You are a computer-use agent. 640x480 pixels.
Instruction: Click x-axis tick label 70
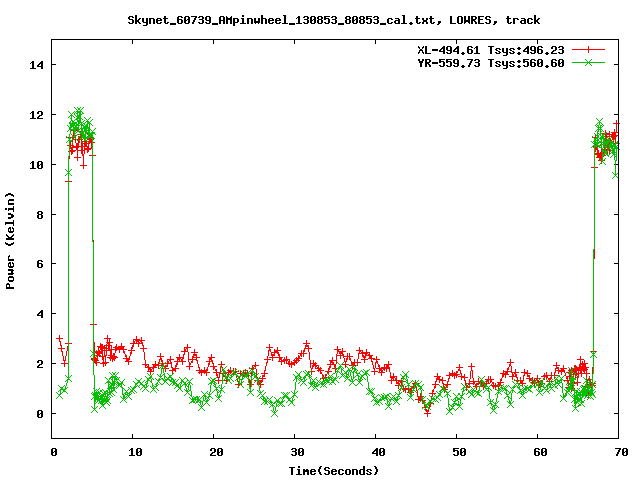click(621, 452)
